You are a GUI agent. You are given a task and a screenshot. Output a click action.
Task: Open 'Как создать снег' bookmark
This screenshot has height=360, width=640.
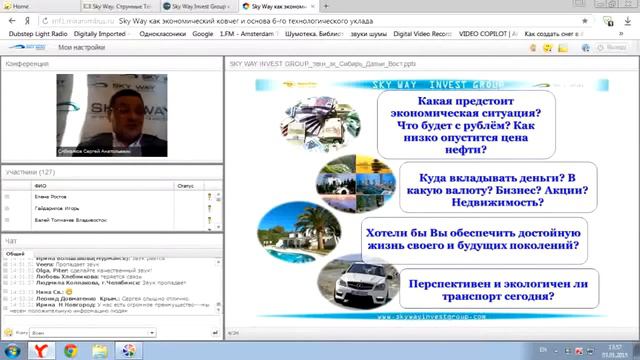coord(553,34)
